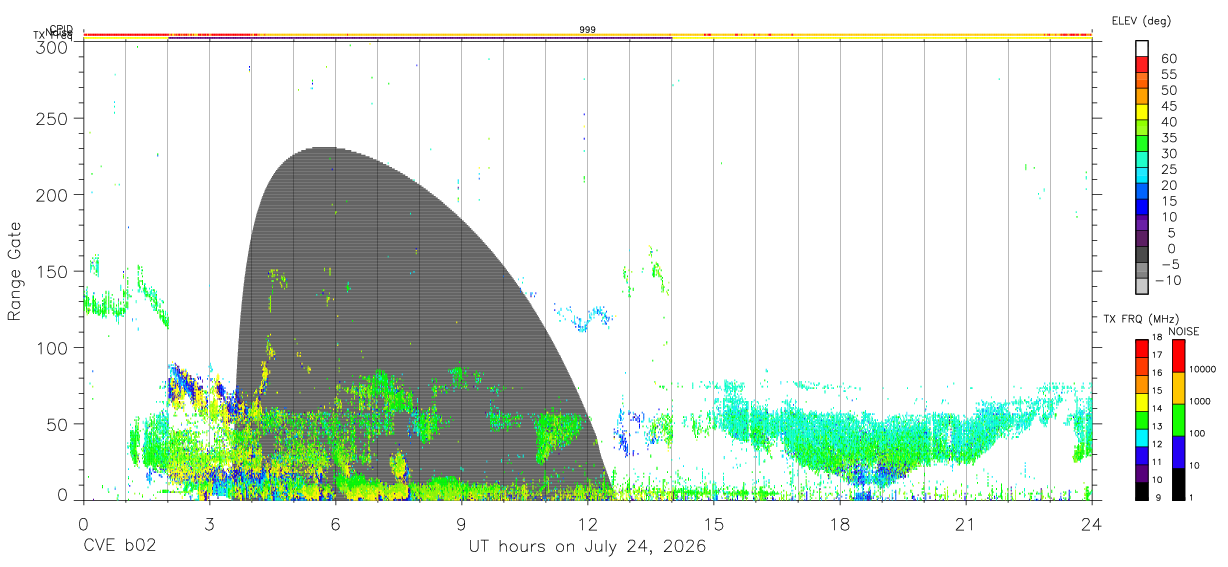Screen dimensions: 1228x567
Task: Click the Range Gate tick label 300
Action: click(x=53, y=47)
